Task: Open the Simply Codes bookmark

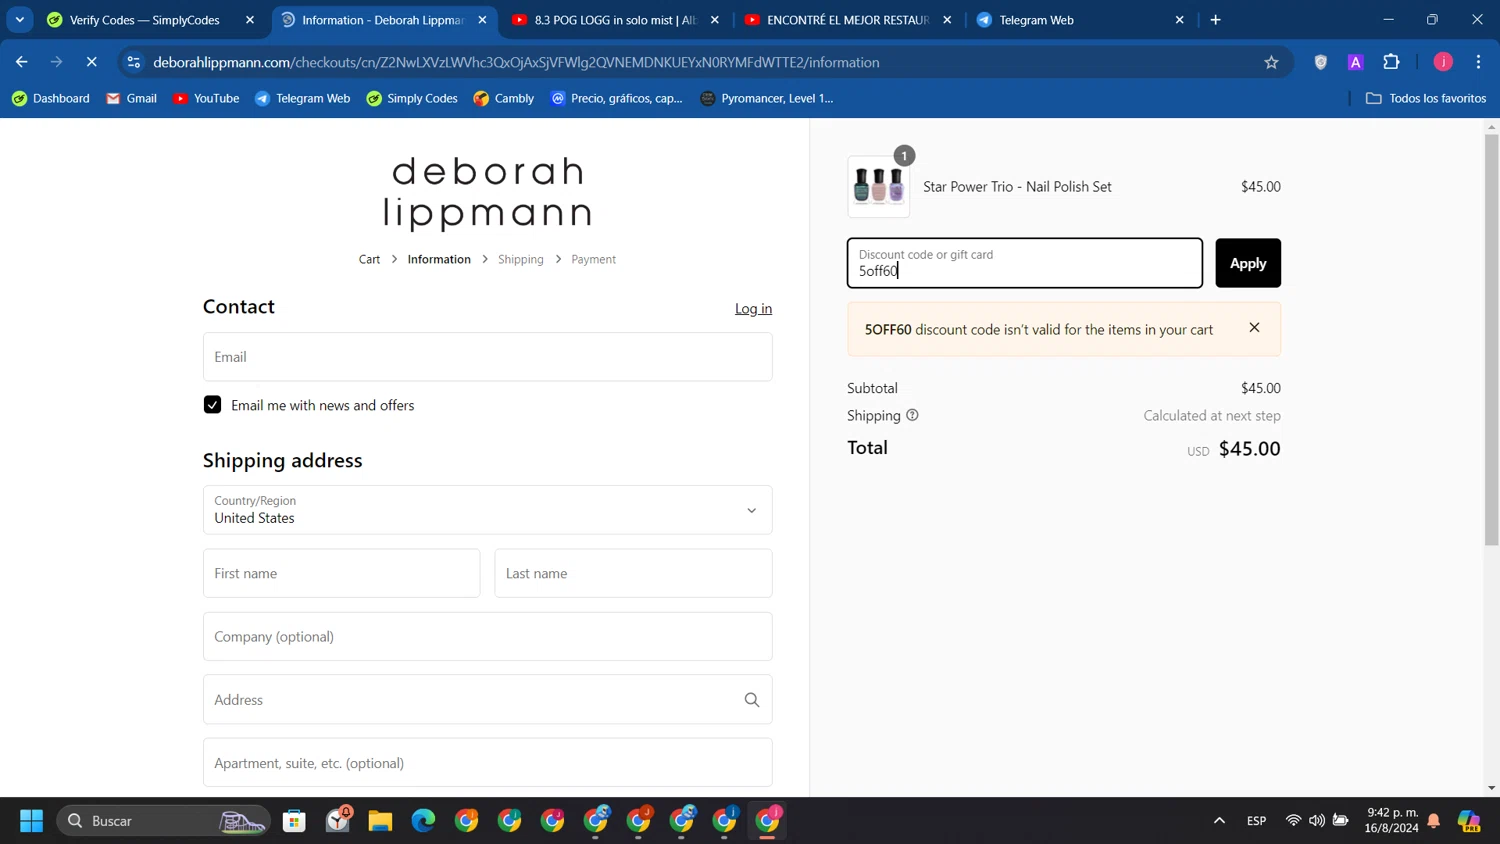Action: [x=412, y=98]
